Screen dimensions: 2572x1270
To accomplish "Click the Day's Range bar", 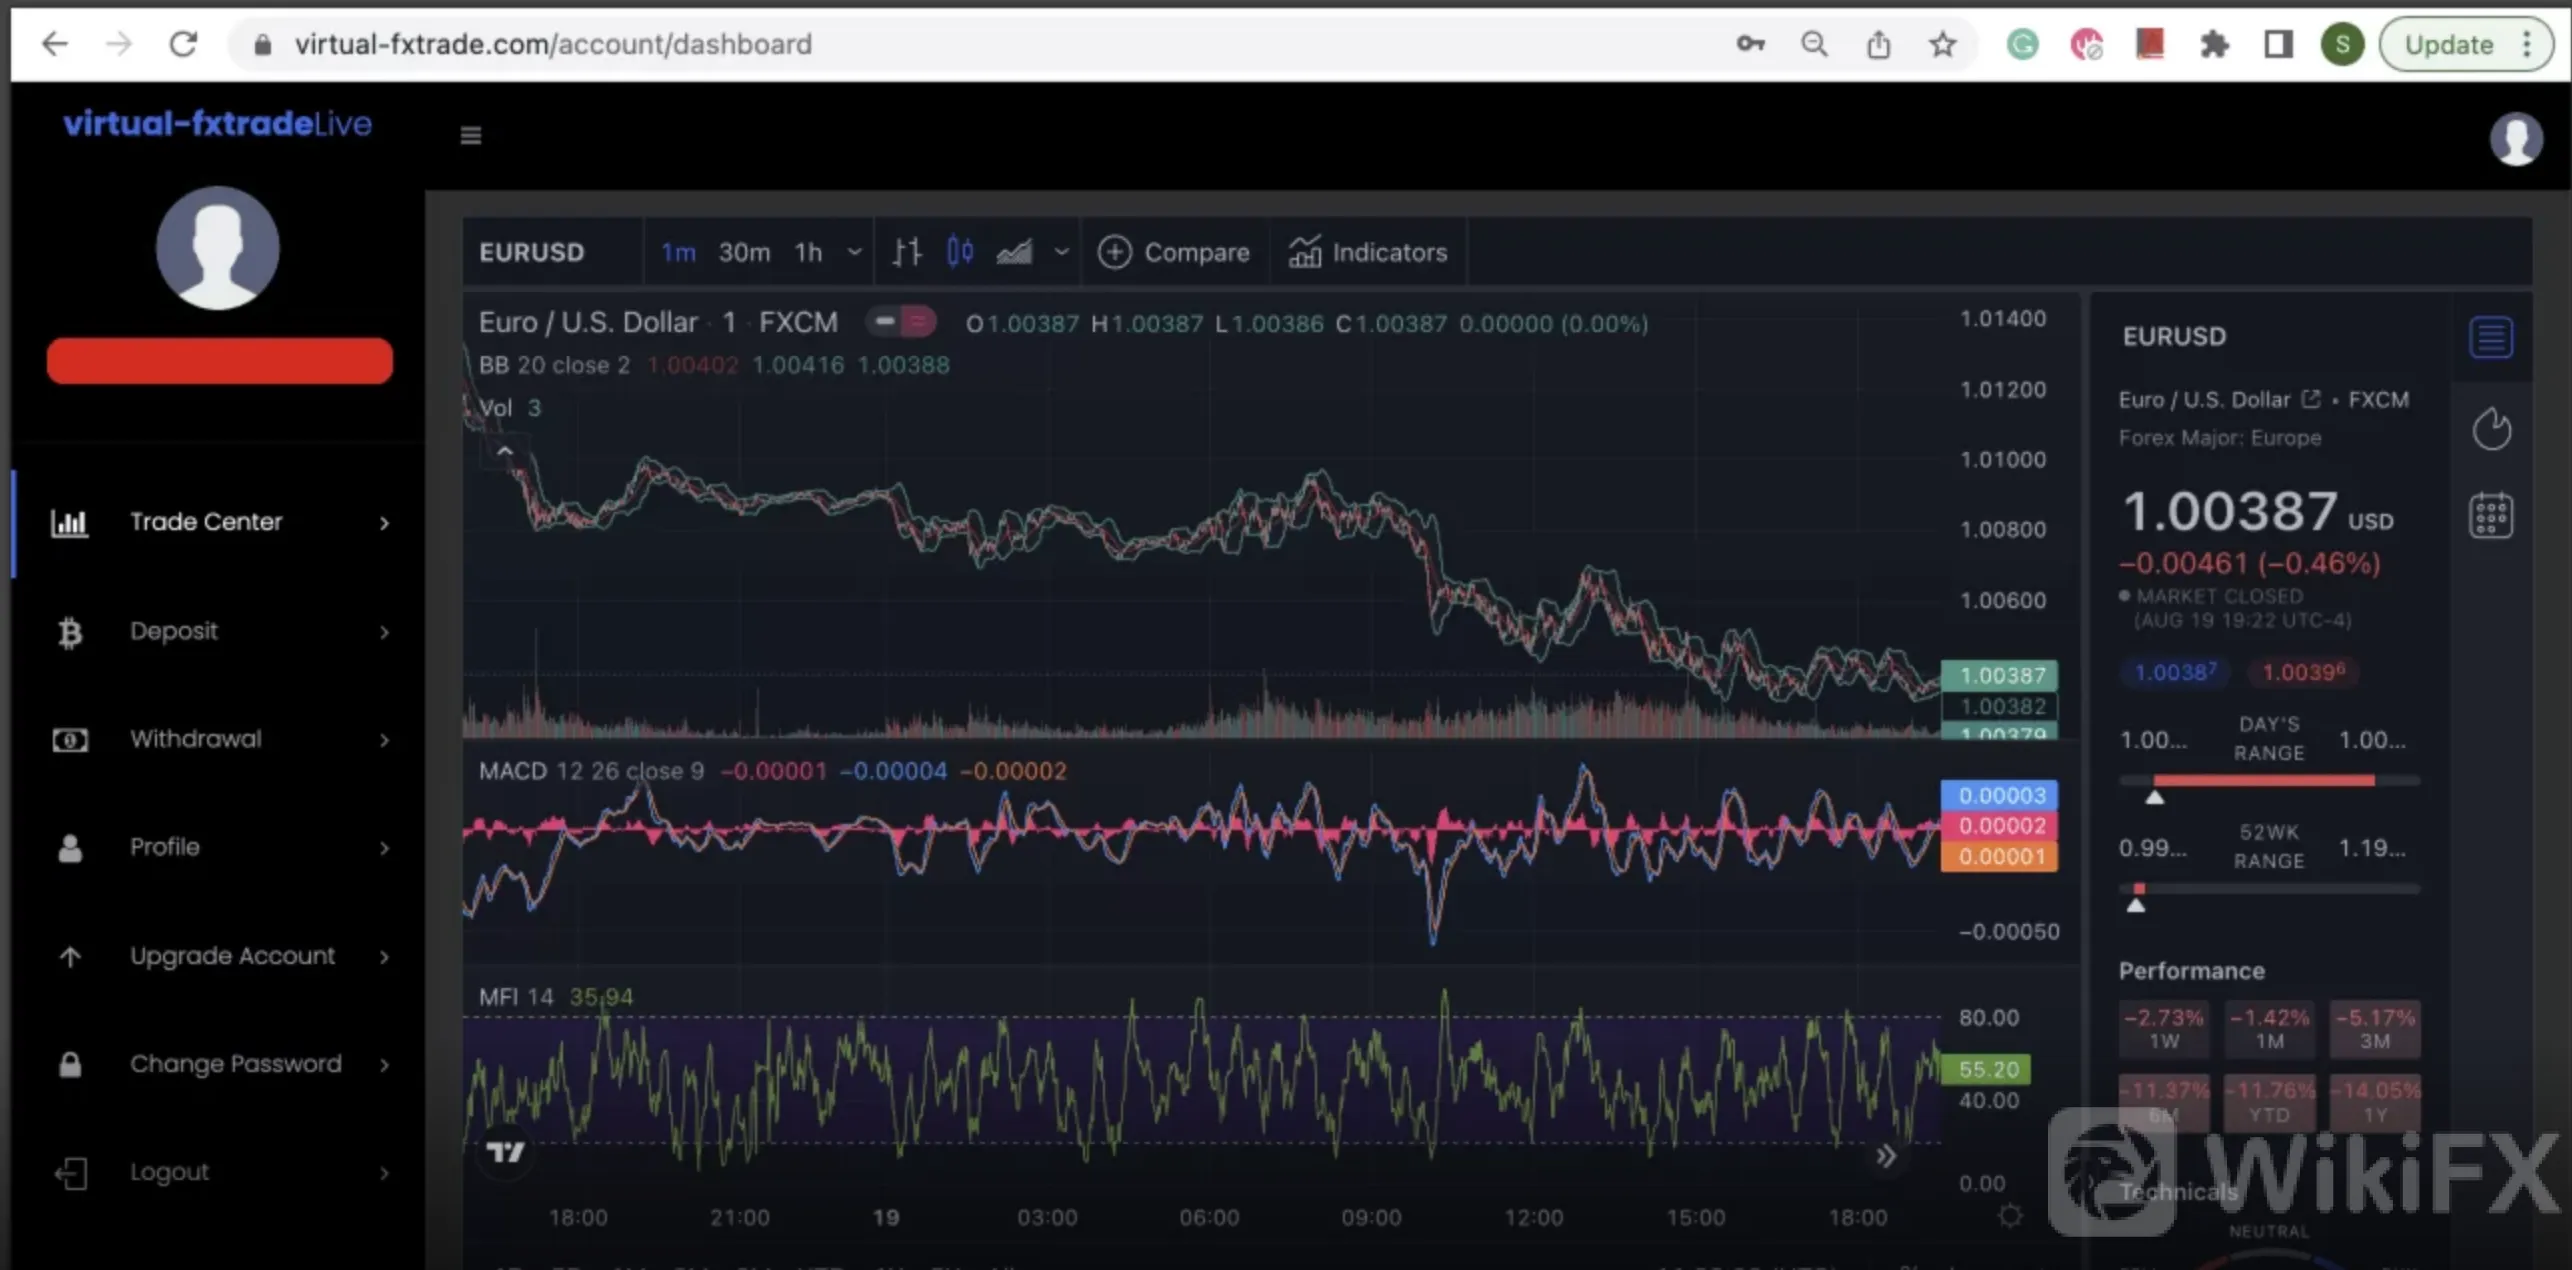I will click(x=2268, y=780).
